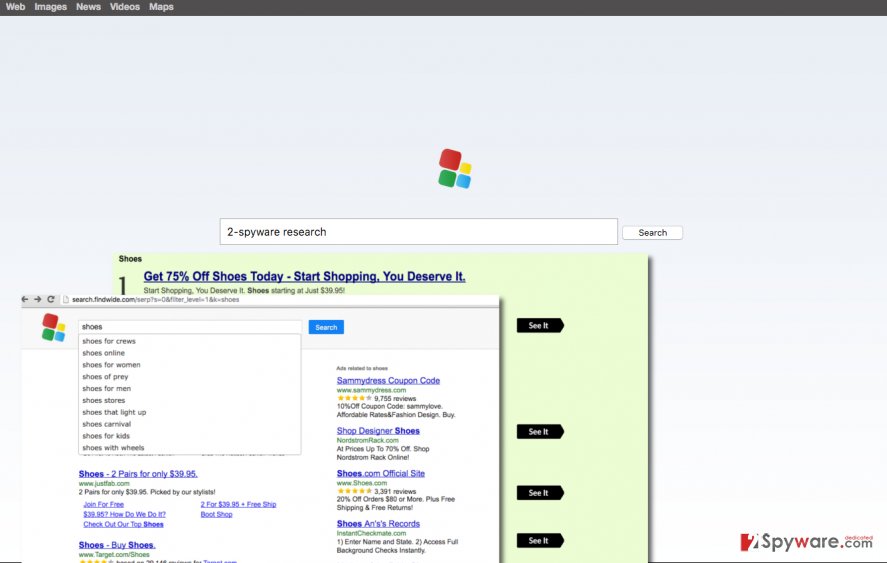Open the Web tab in top bar
This screenshot has width=887, height=563.
(x=15, y=7)
